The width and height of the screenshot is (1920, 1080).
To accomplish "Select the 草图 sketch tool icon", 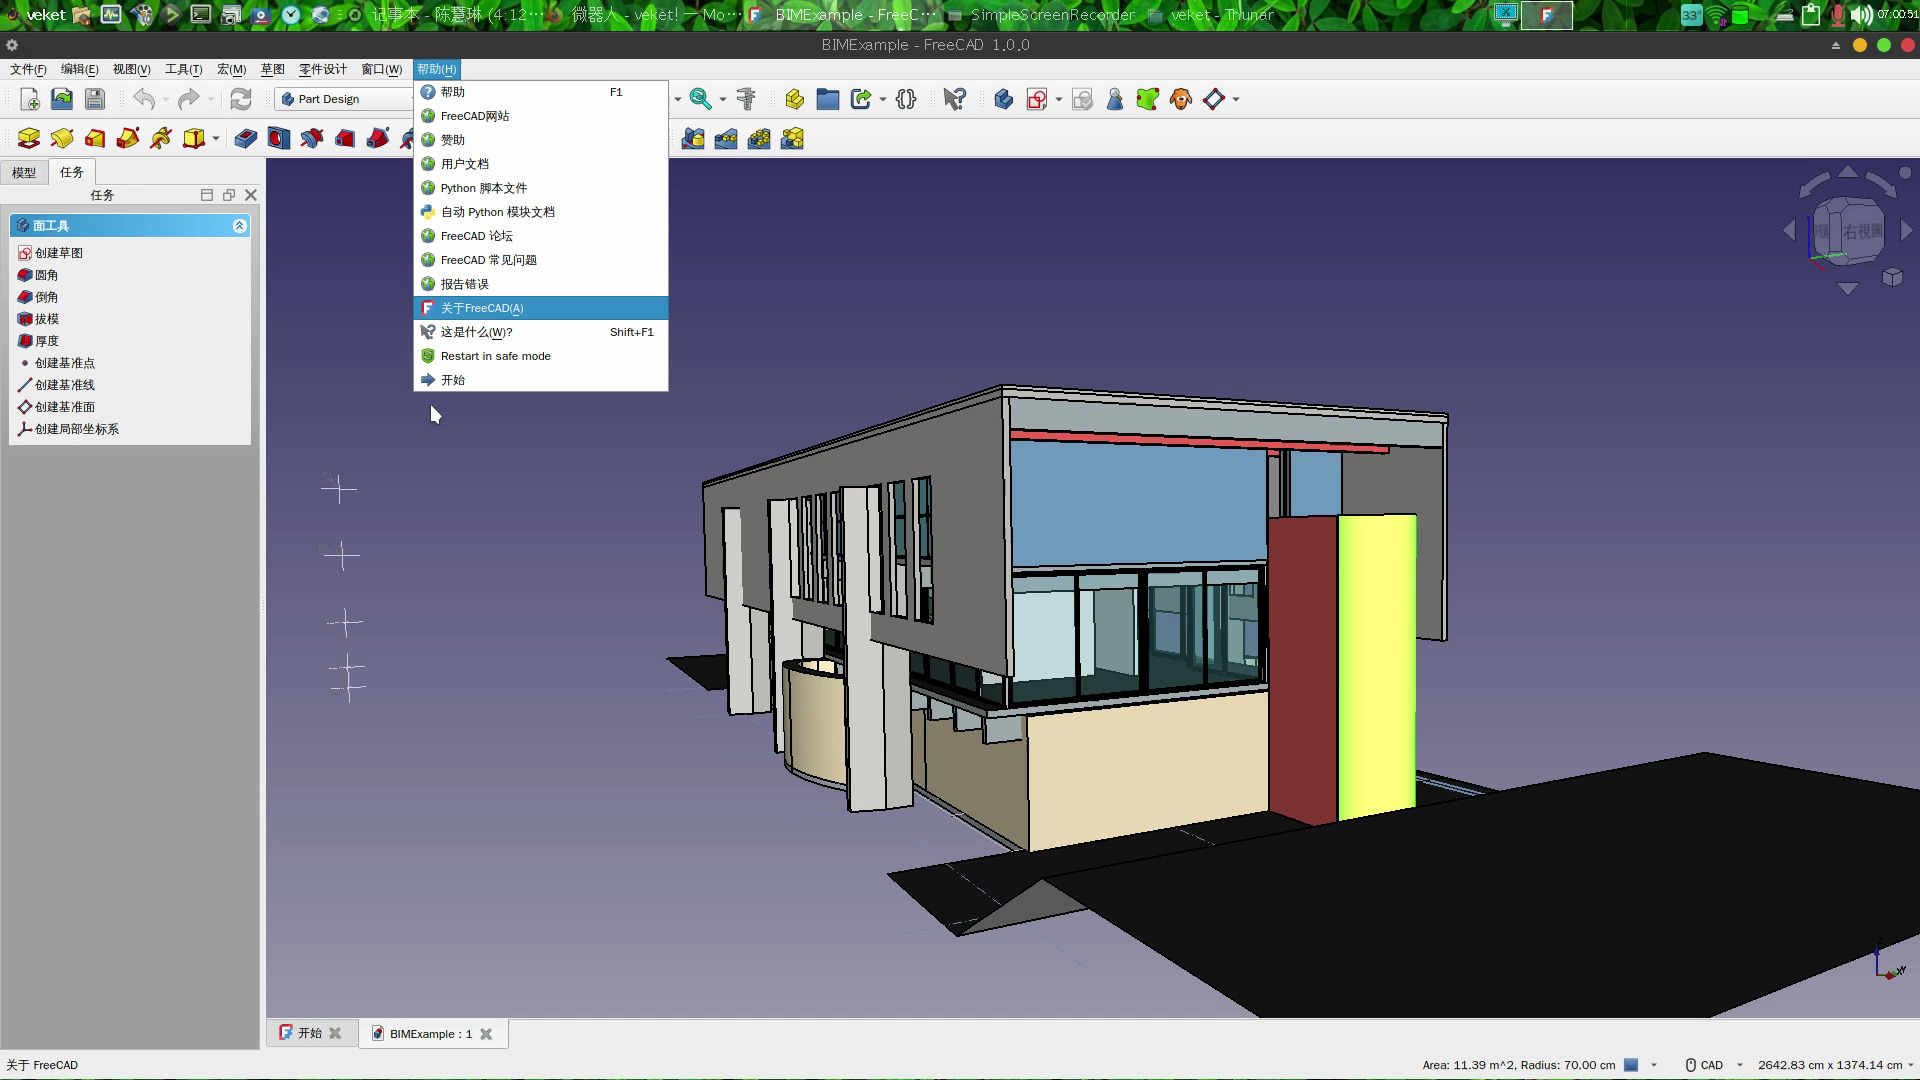I will 22,252.
